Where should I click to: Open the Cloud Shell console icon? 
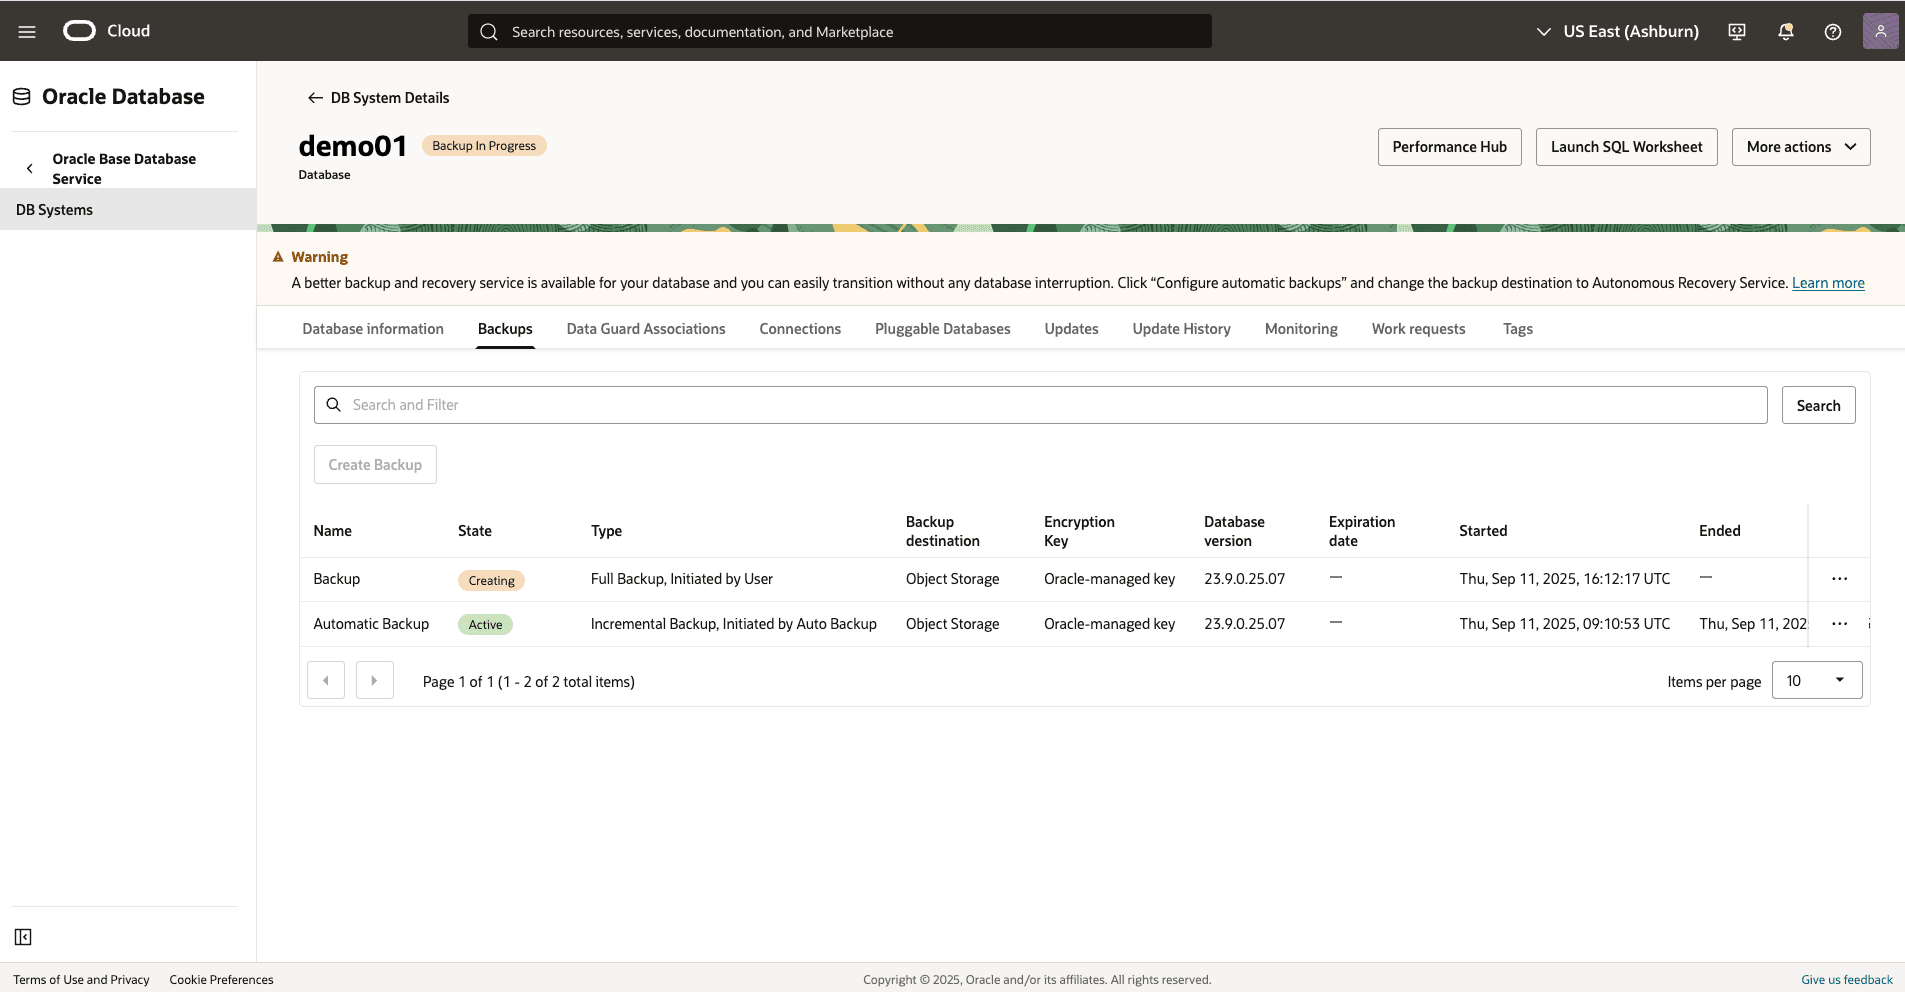click(x=1737, y=31)
